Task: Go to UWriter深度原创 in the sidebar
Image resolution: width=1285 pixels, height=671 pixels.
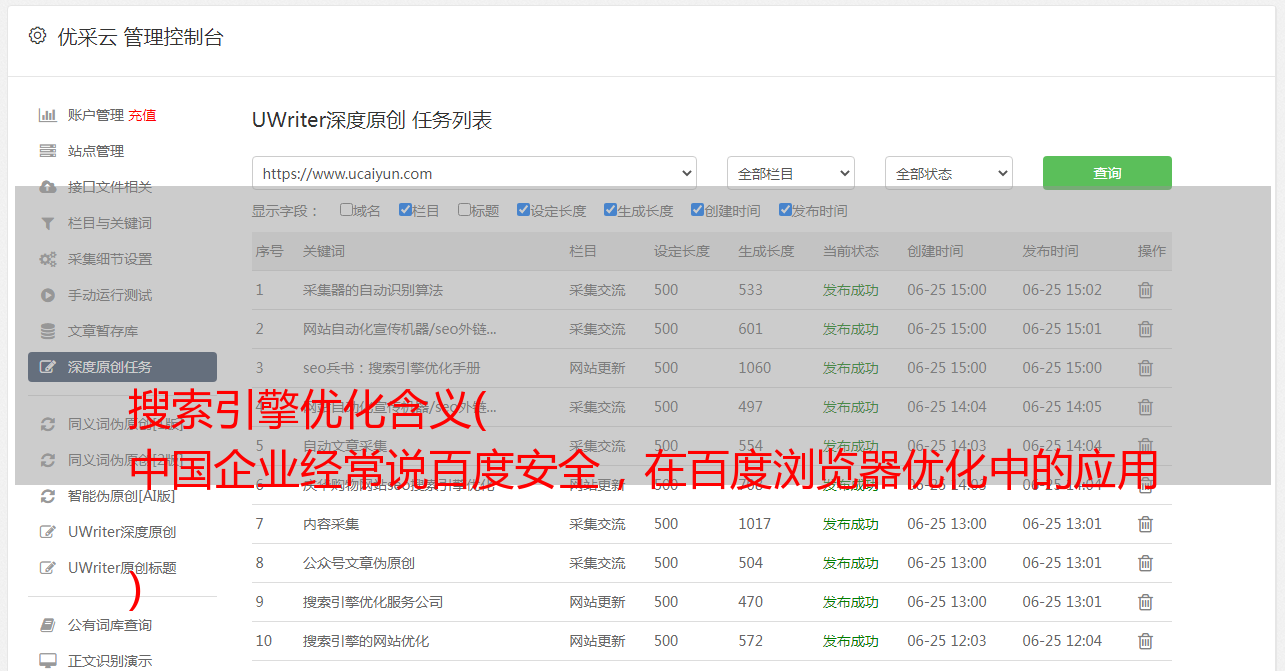Action: coord(122,532)
